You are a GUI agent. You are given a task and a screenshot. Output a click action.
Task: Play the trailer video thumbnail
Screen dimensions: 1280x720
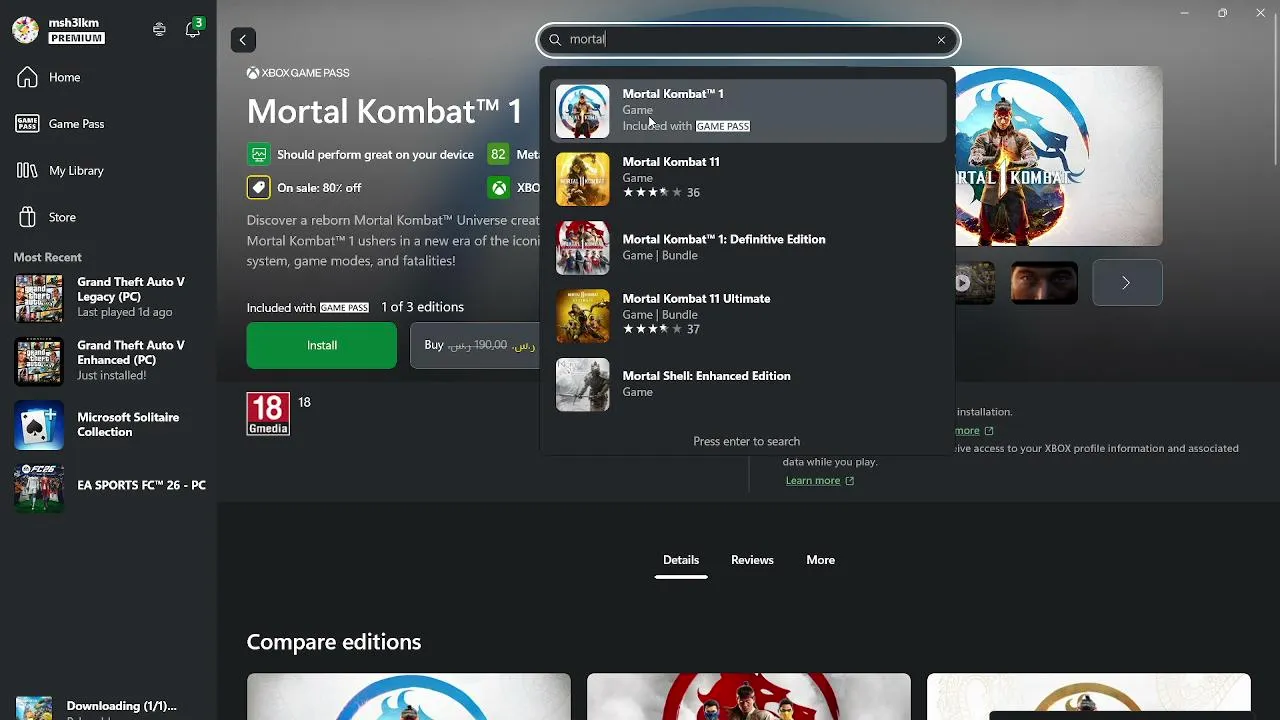[975, 283]
